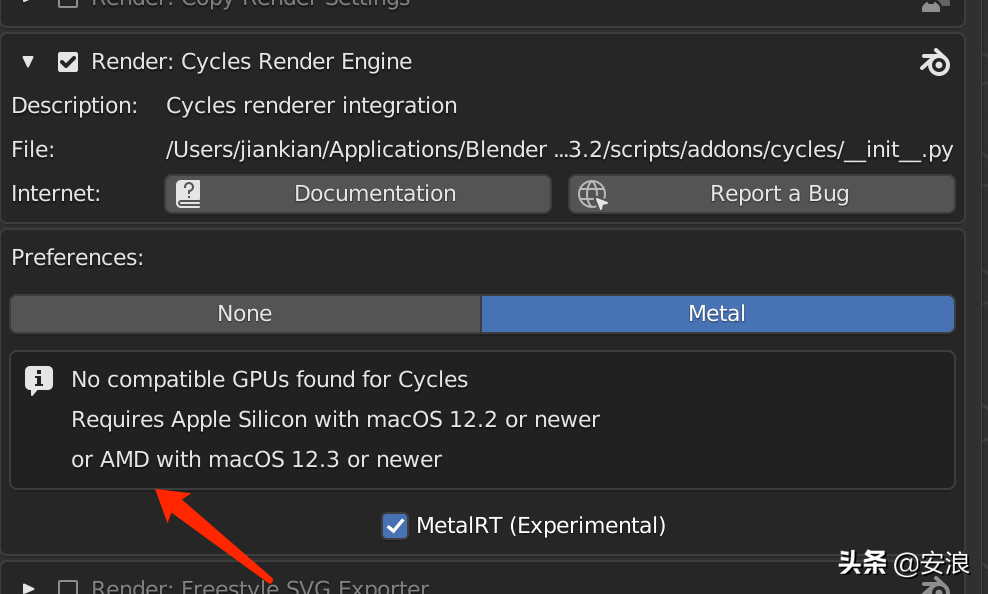
Task: Disable the Cycles Render Engine add-on checkbox
Action: 68,62
